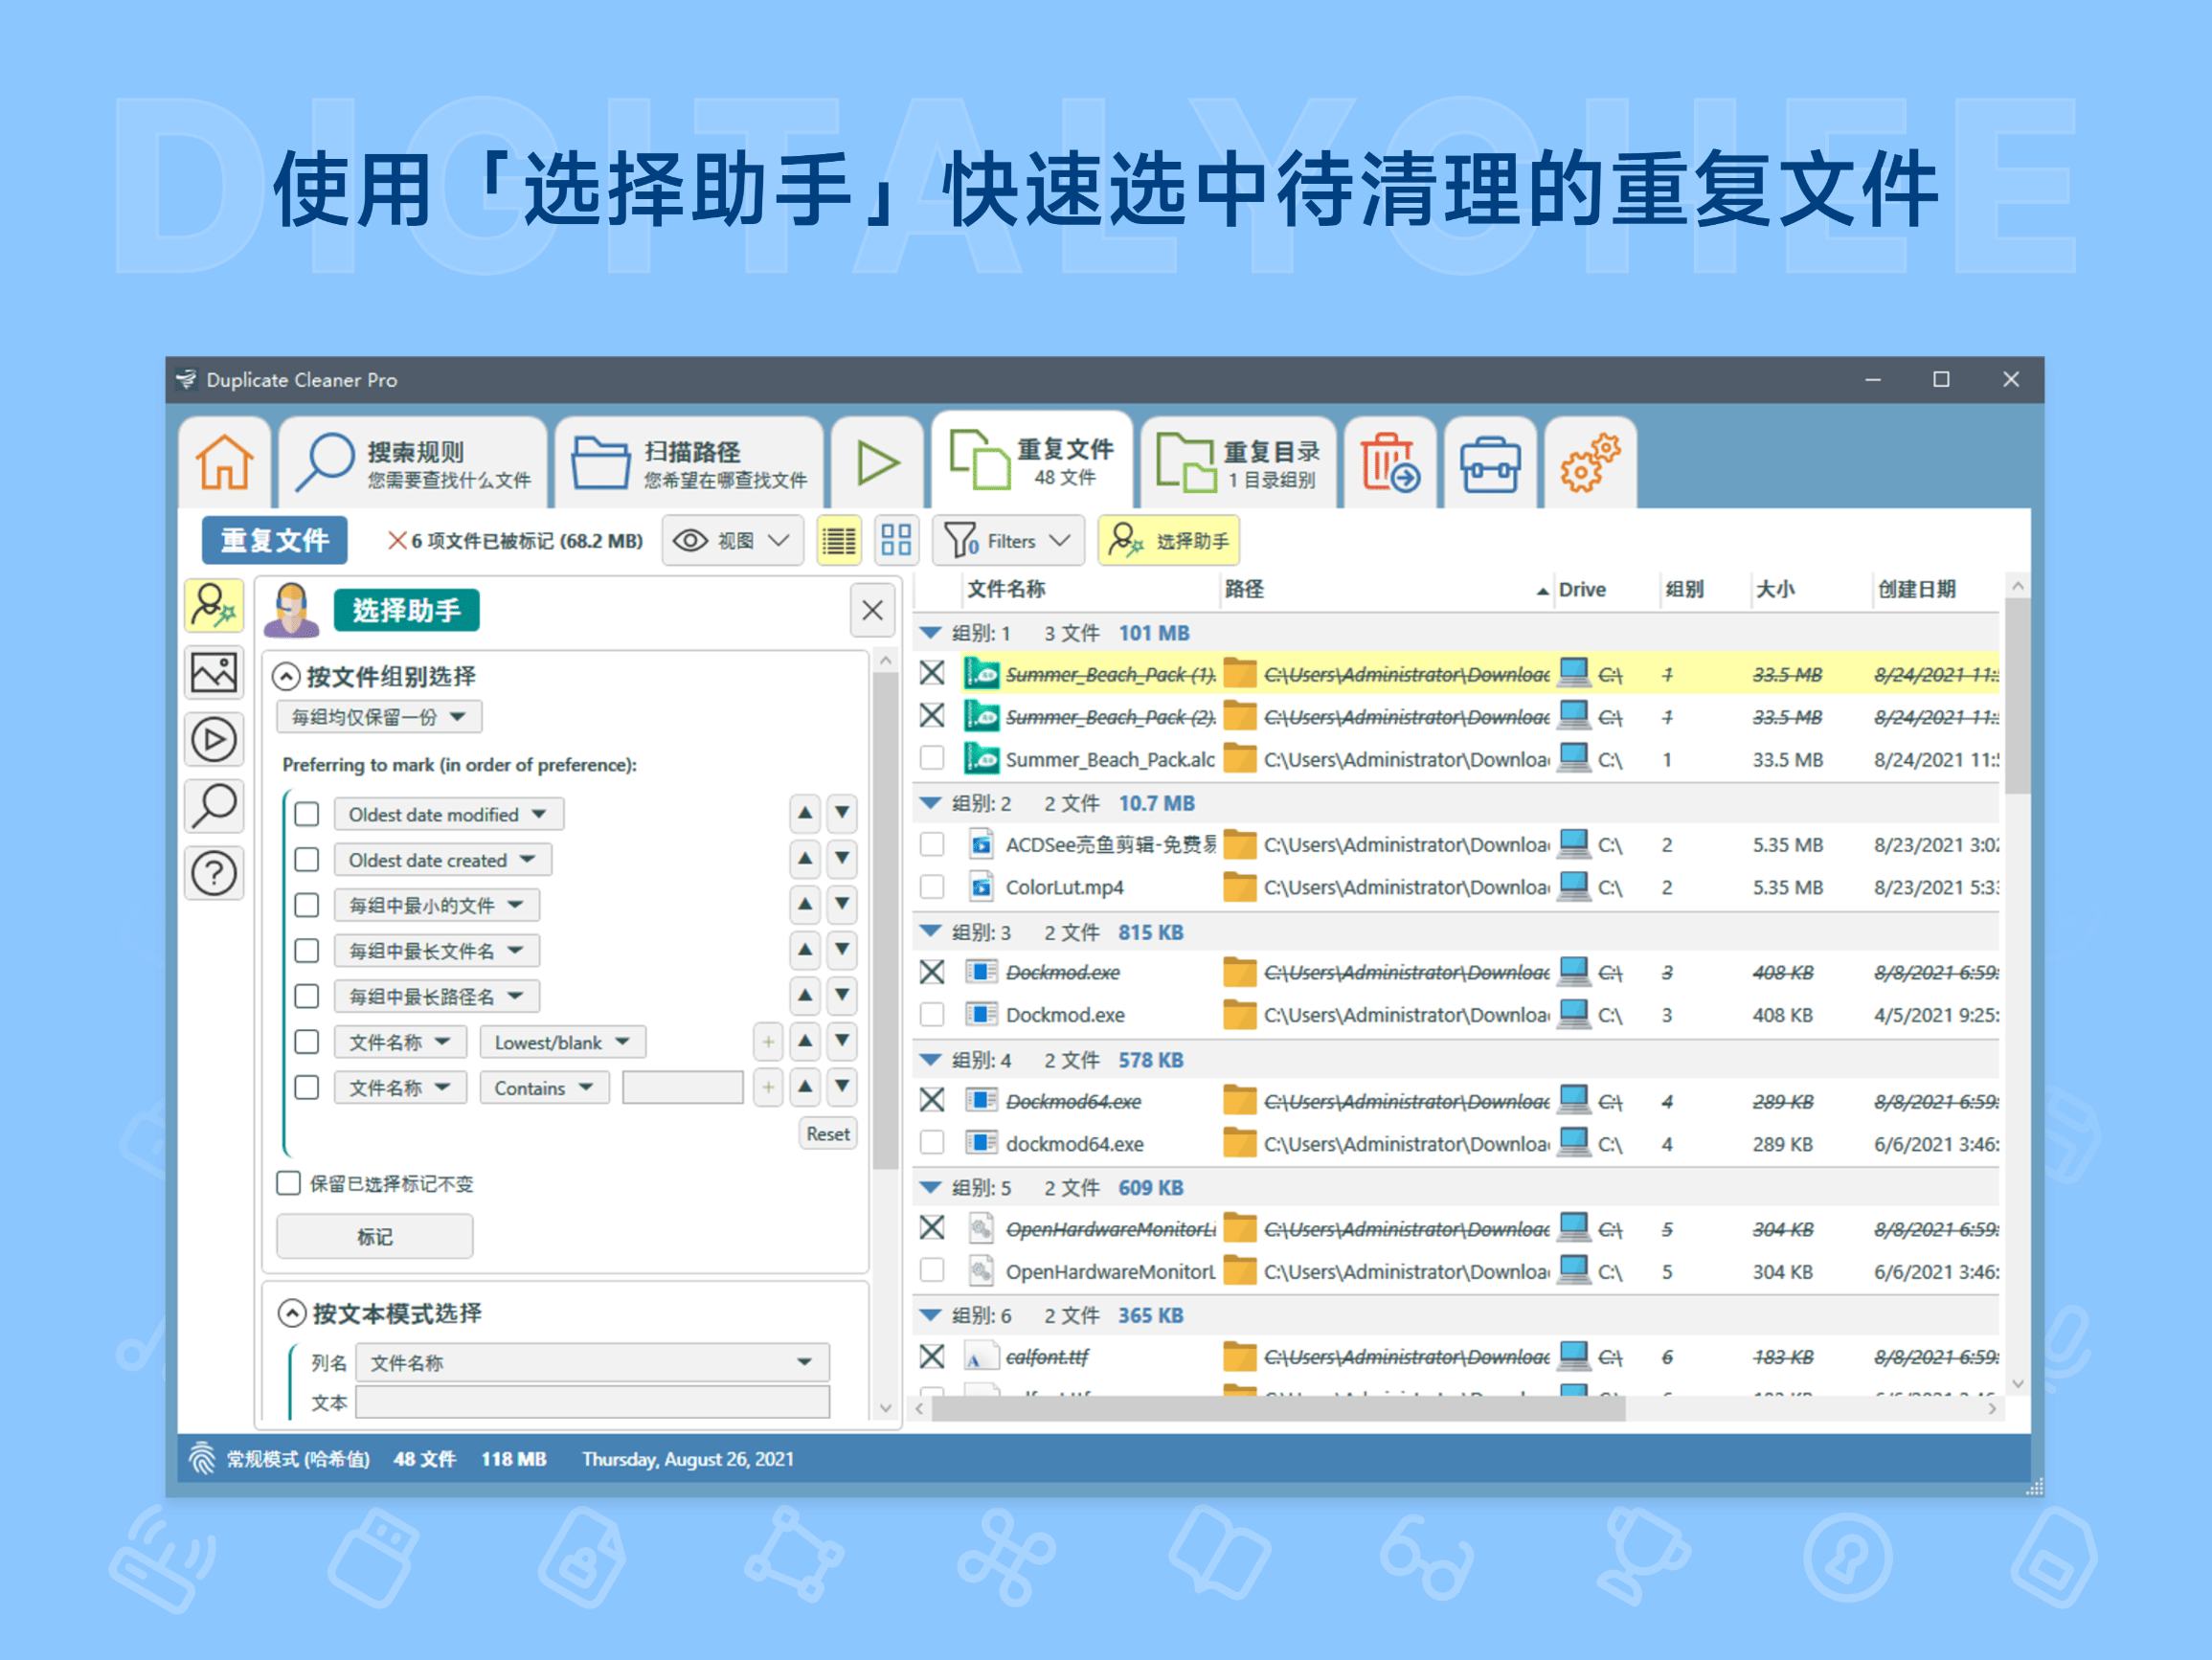Image resolution: width=2212 pixels, height=1660 pixels.
Task: Open keep-one-per-group dropdown
Action: pyautogui.click(x=379, y=716)
